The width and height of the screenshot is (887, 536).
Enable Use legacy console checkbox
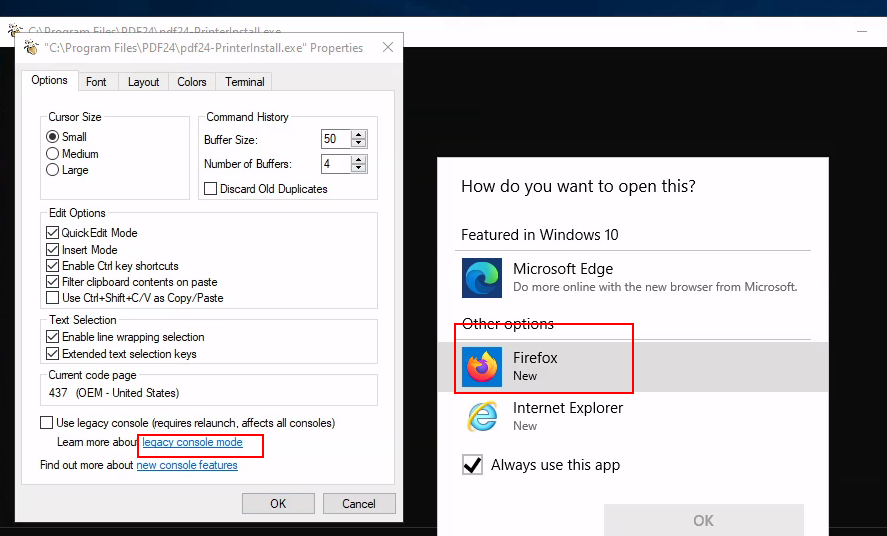coord(46,423)
